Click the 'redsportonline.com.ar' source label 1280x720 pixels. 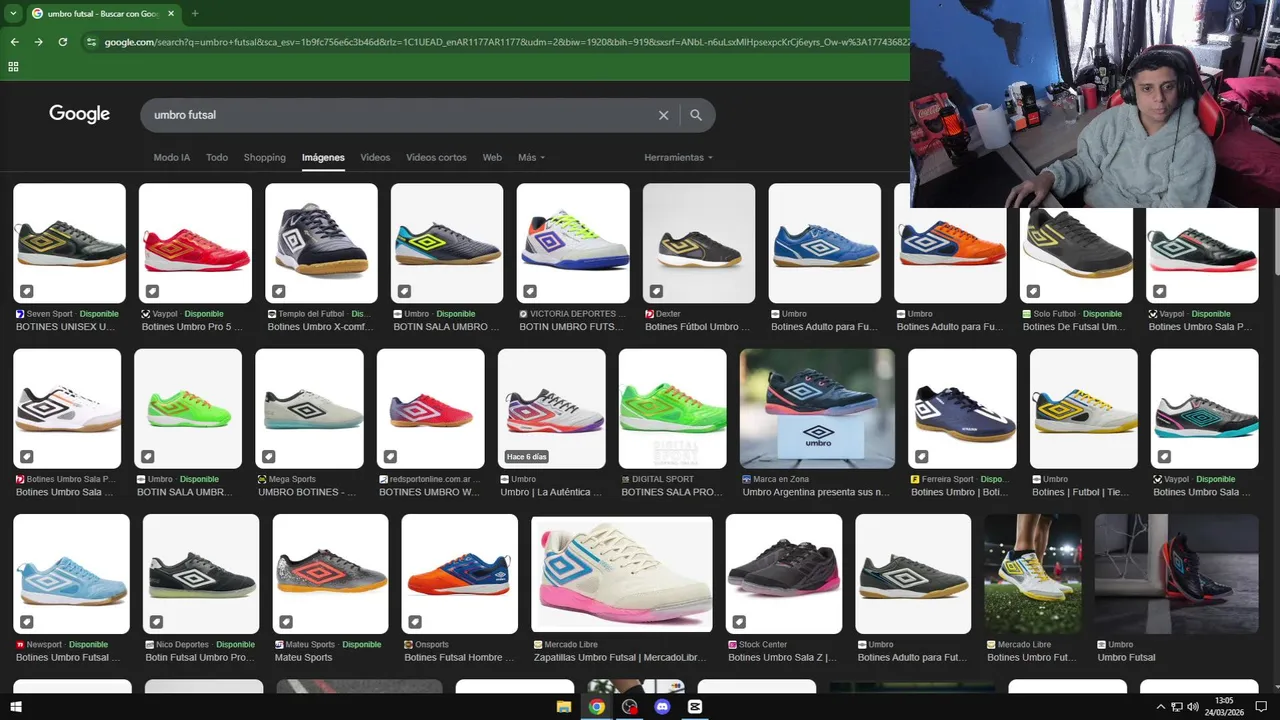tap(433, 480)
